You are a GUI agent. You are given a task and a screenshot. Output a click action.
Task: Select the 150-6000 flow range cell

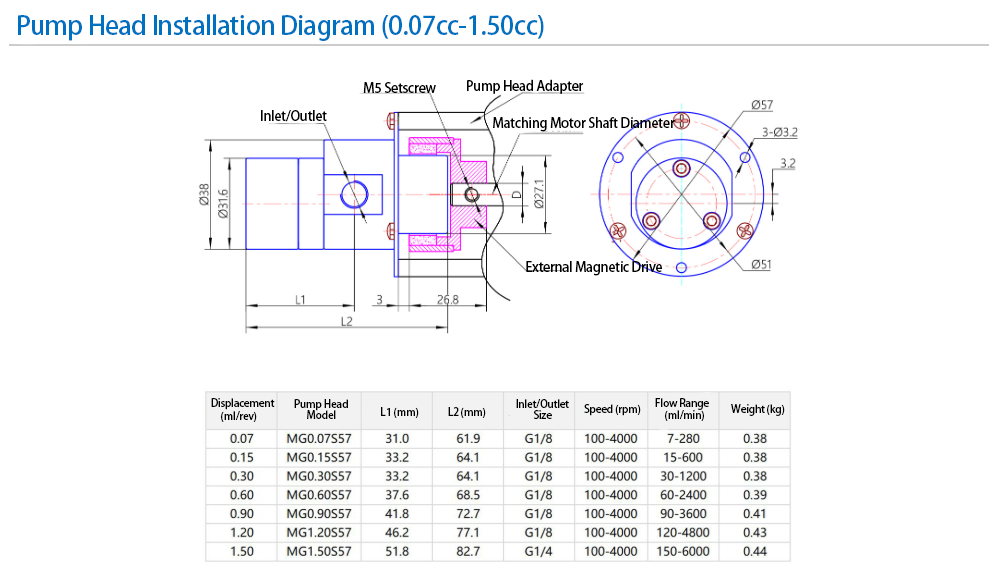tap(681, 551)
